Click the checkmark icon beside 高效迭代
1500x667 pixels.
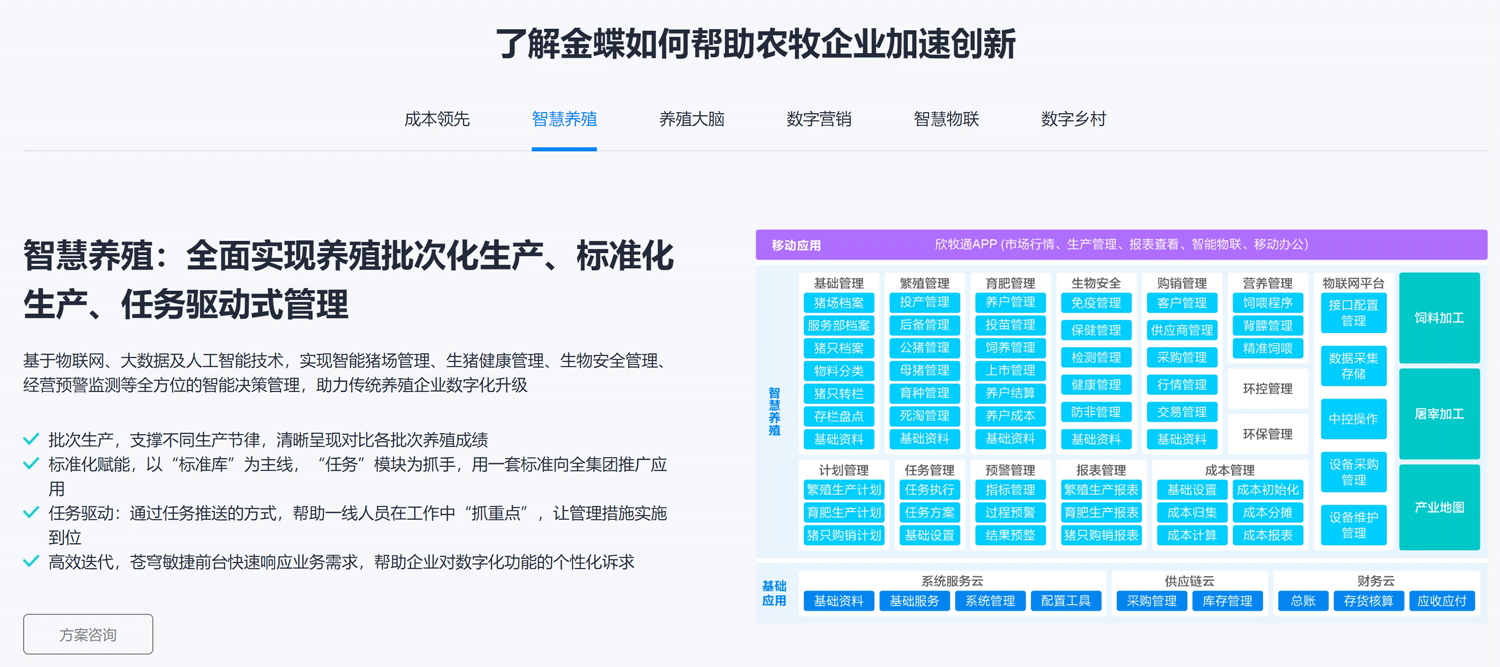pos(31,562)
